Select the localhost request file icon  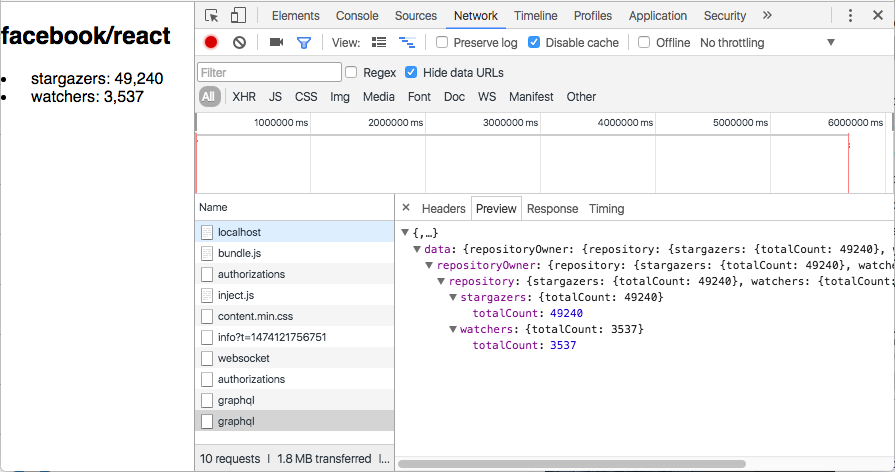point(207,232)
